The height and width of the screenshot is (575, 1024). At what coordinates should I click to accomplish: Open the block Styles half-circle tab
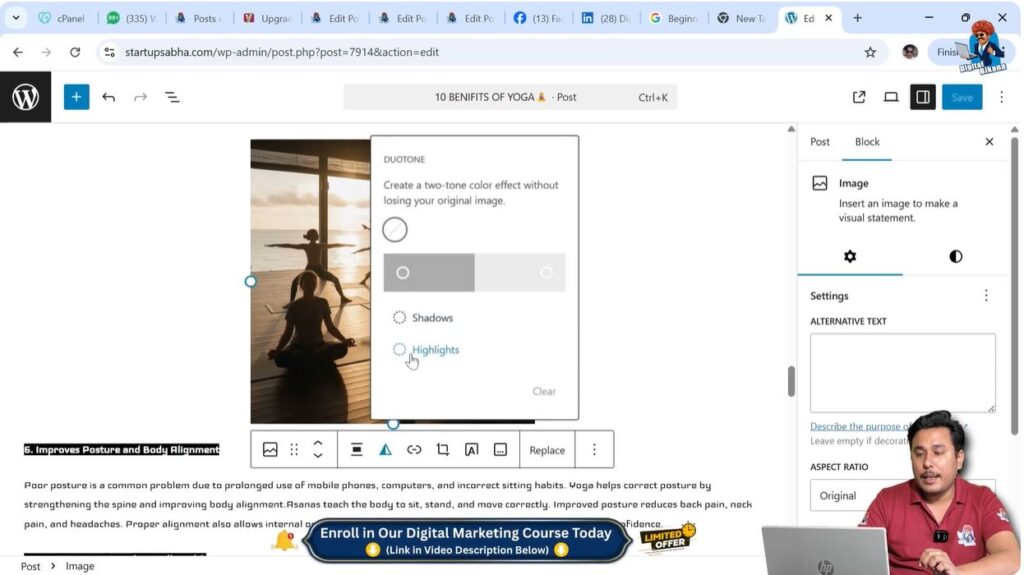click(955, 256)
